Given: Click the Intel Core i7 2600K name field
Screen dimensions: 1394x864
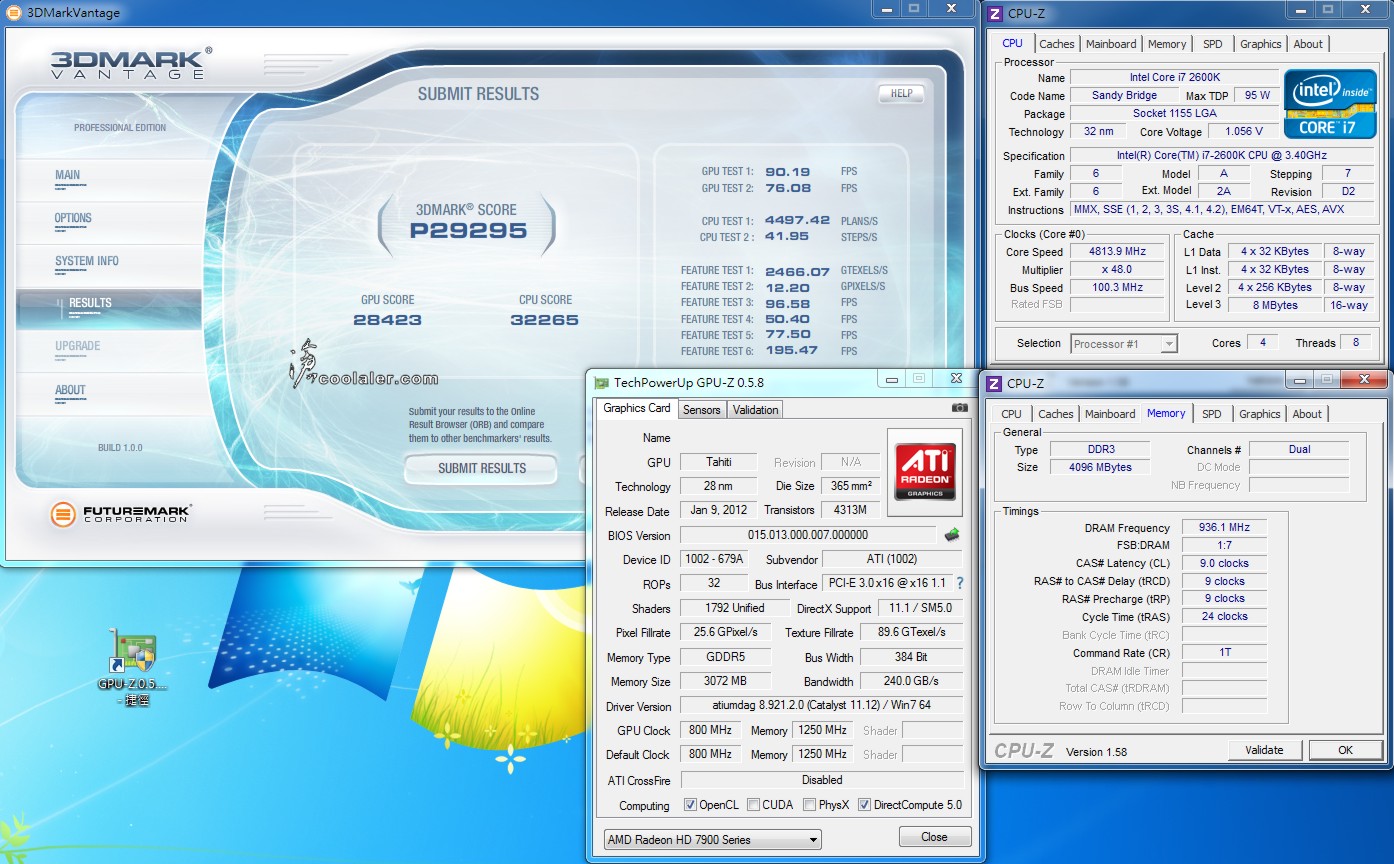Looking at the screenshot, I should coord(1174,77).
